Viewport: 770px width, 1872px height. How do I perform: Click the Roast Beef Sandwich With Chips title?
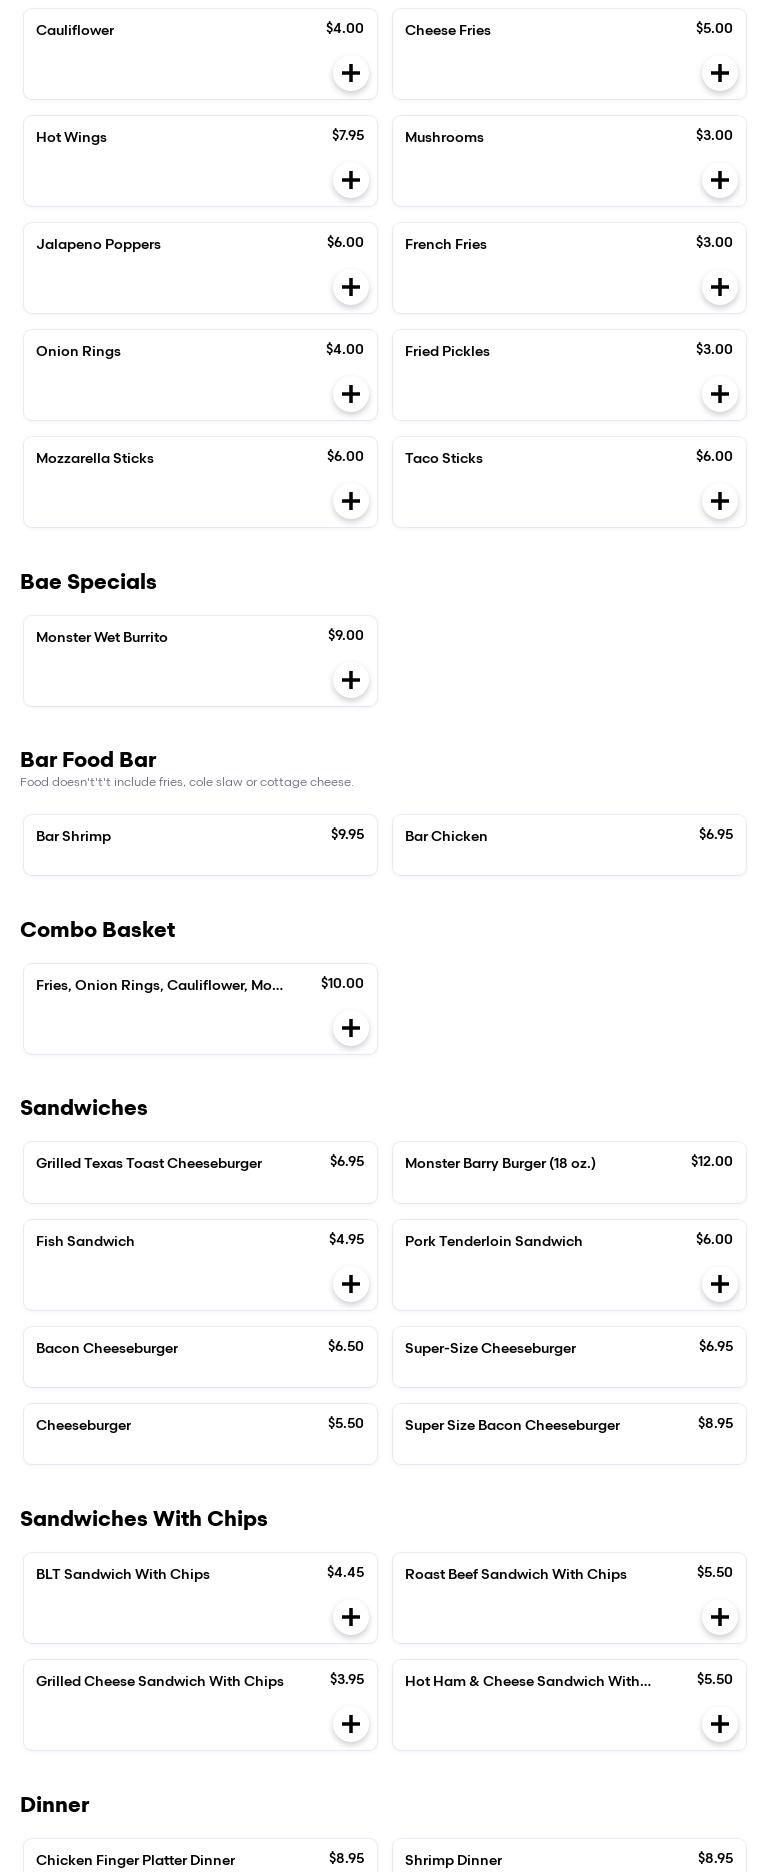[516, 1575]
